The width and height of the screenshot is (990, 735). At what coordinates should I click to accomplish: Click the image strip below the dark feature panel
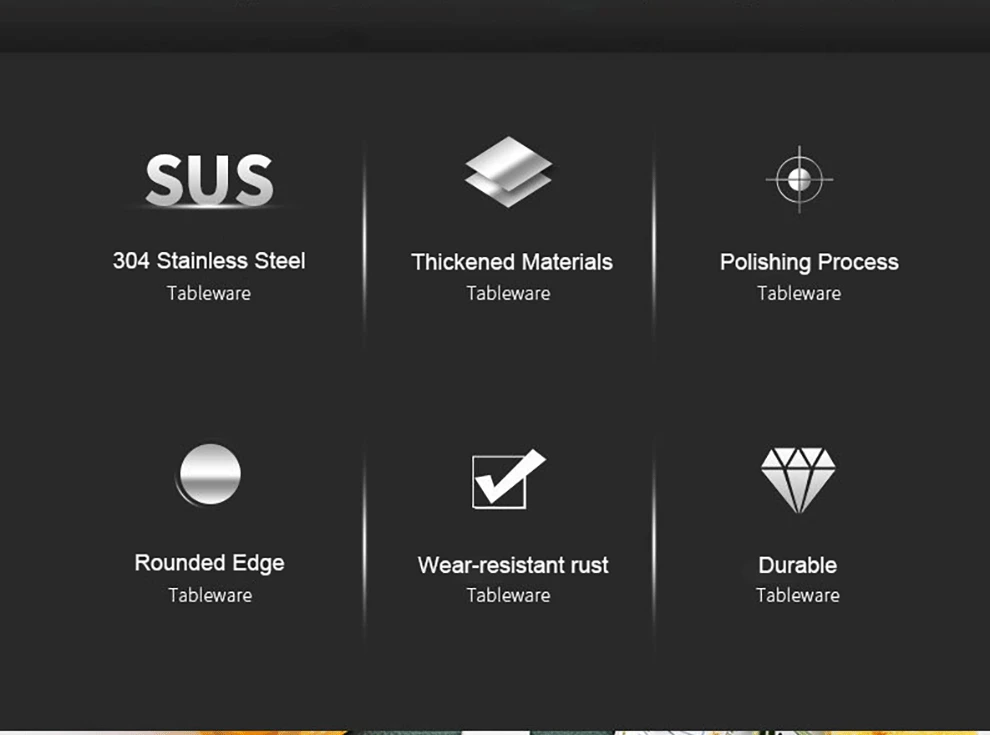point(495,733)
